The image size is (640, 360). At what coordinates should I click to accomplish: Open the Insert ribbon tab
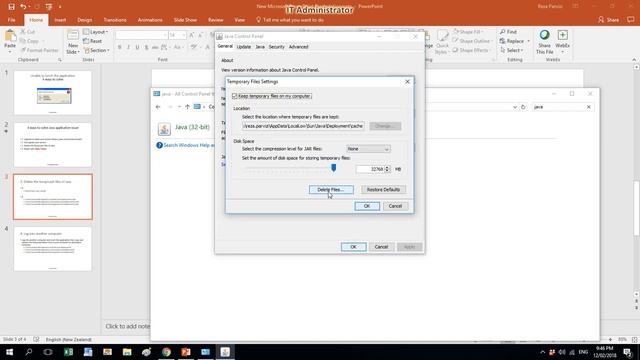60,20
